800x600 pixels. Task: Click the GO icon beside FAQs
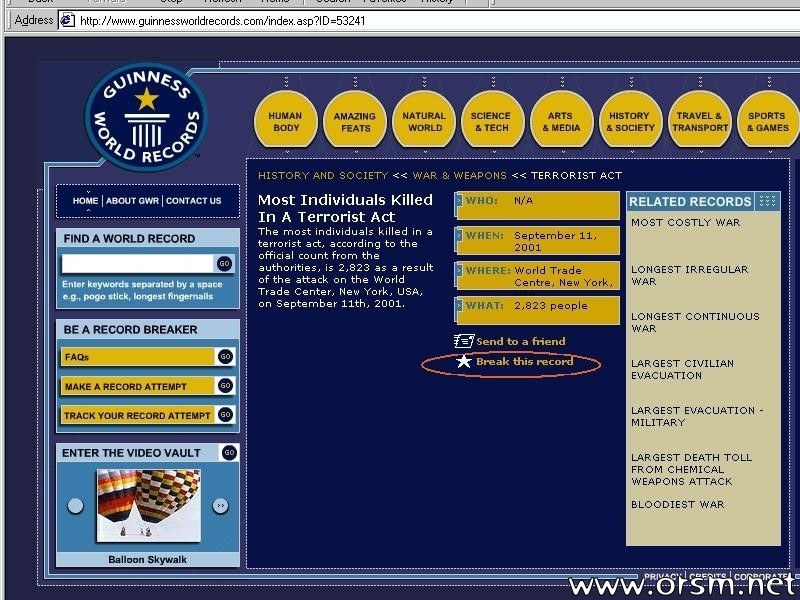[226, 357]
